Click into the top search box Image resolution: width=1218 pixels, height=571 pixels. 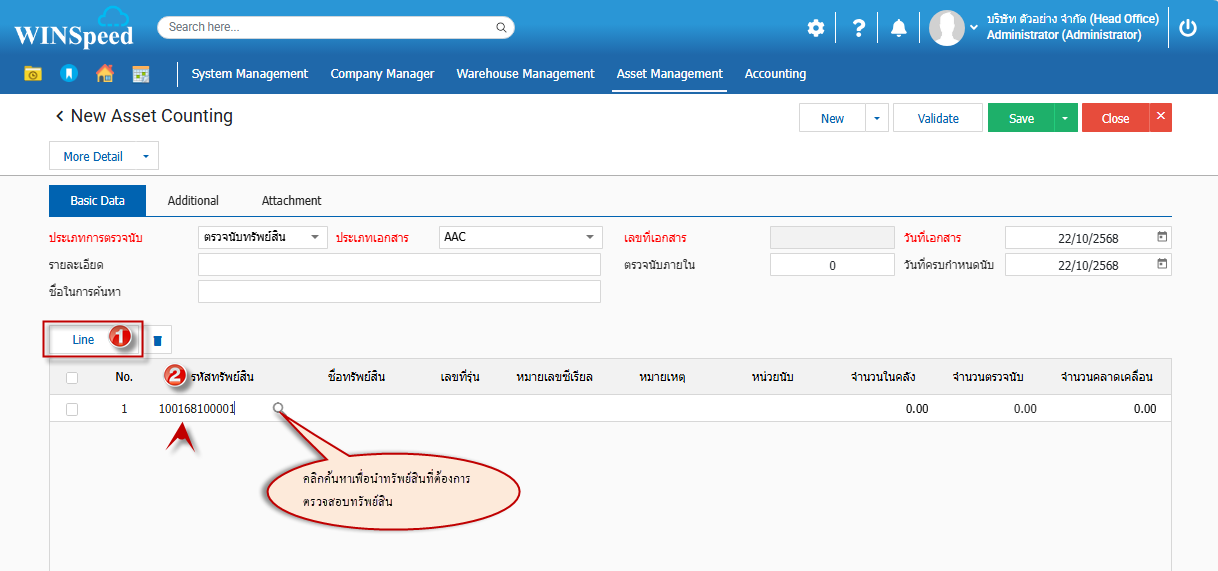(335, 27)
